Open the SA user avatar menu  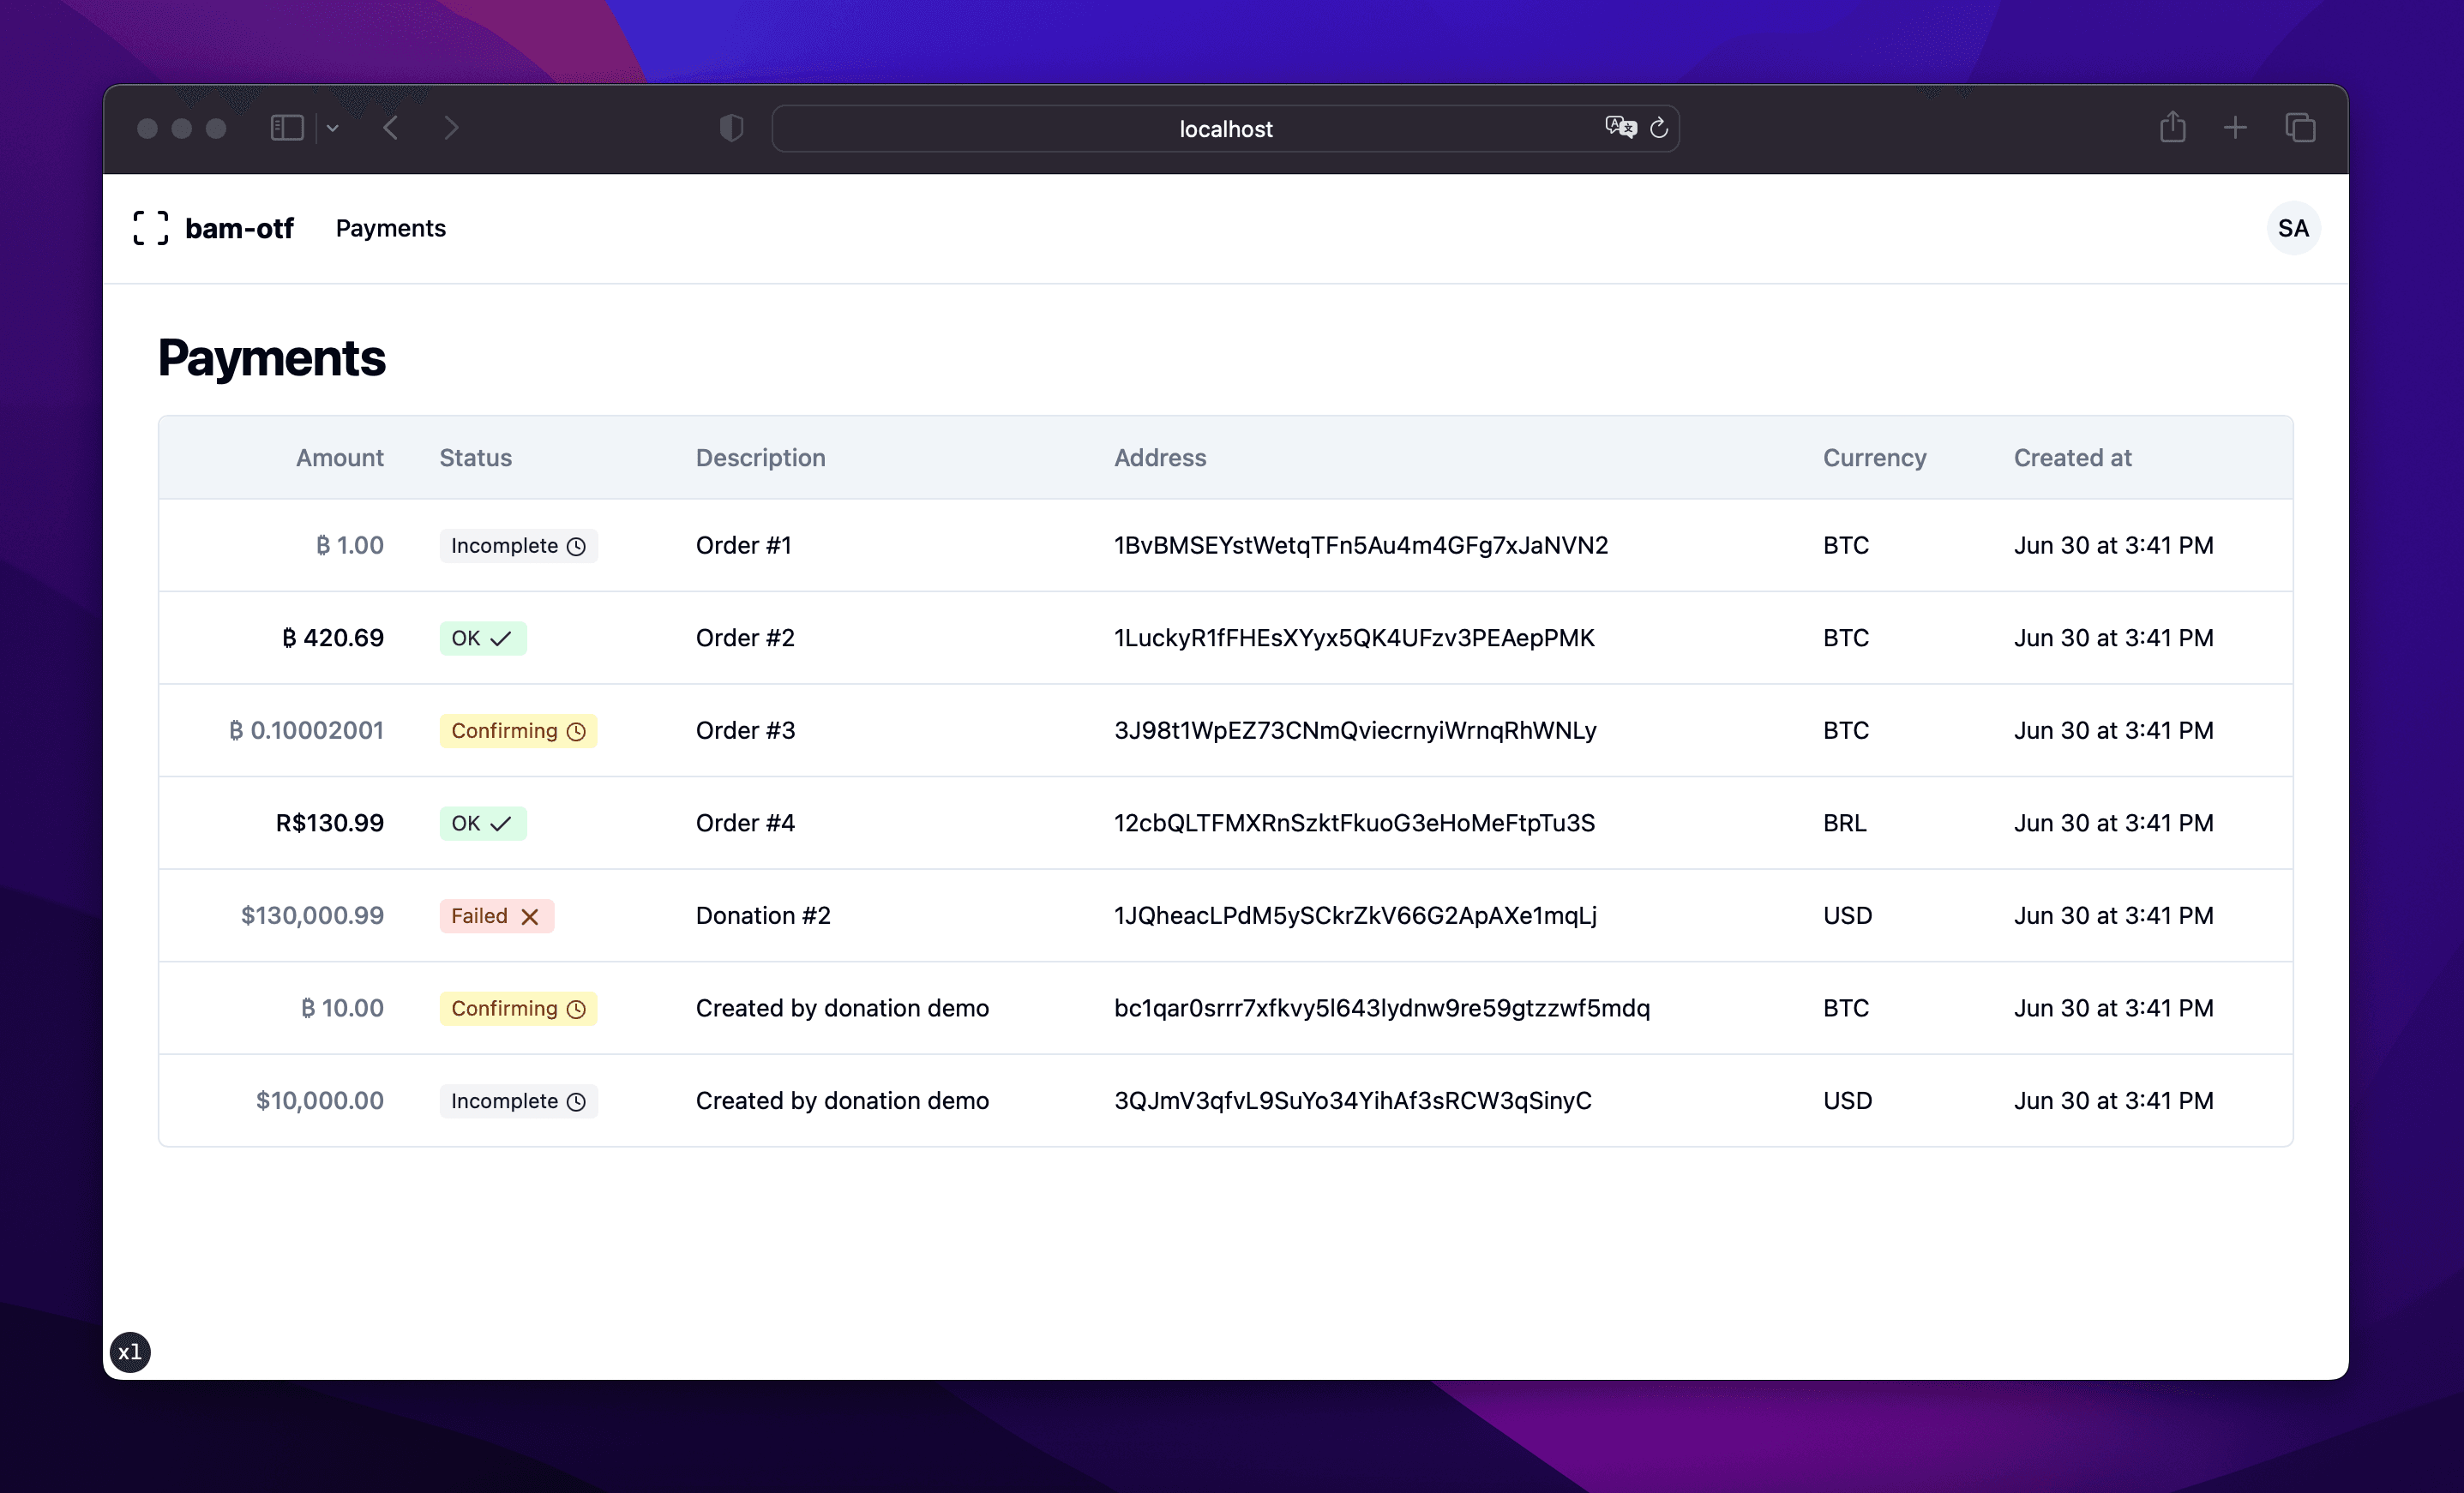tap(2292, 228)
